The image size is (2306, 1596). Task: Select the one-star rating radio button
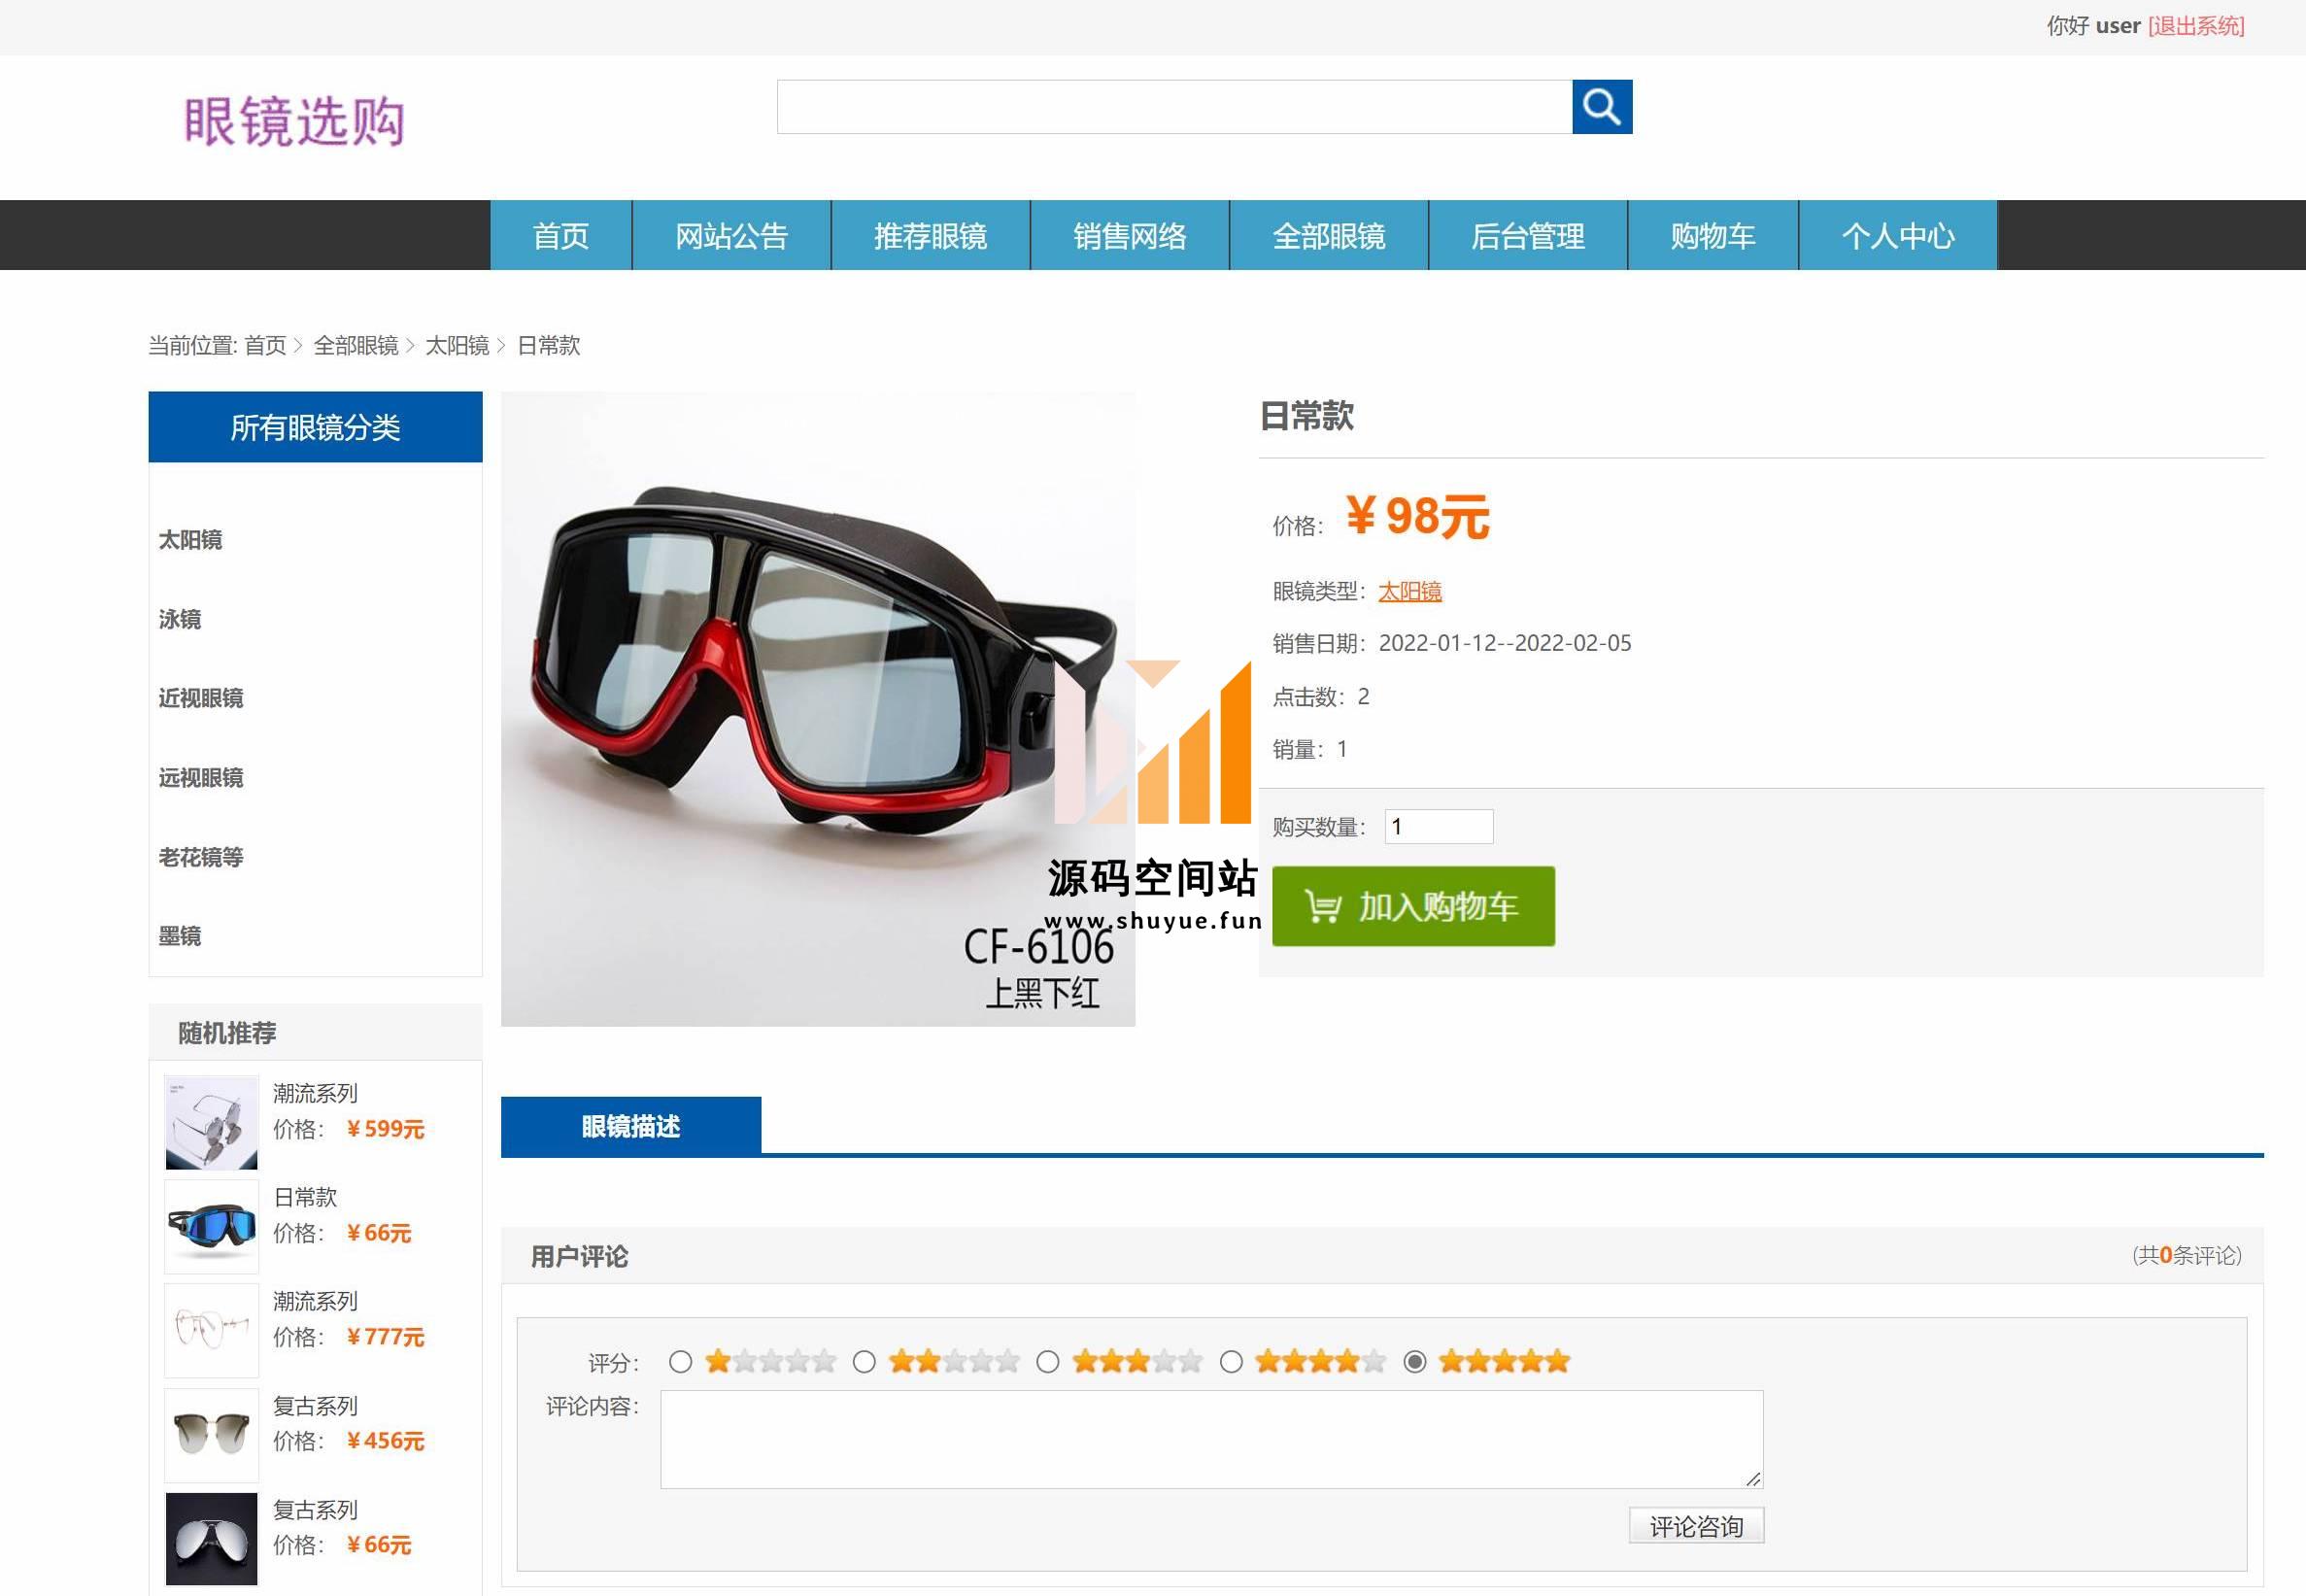coord(680,1362)
